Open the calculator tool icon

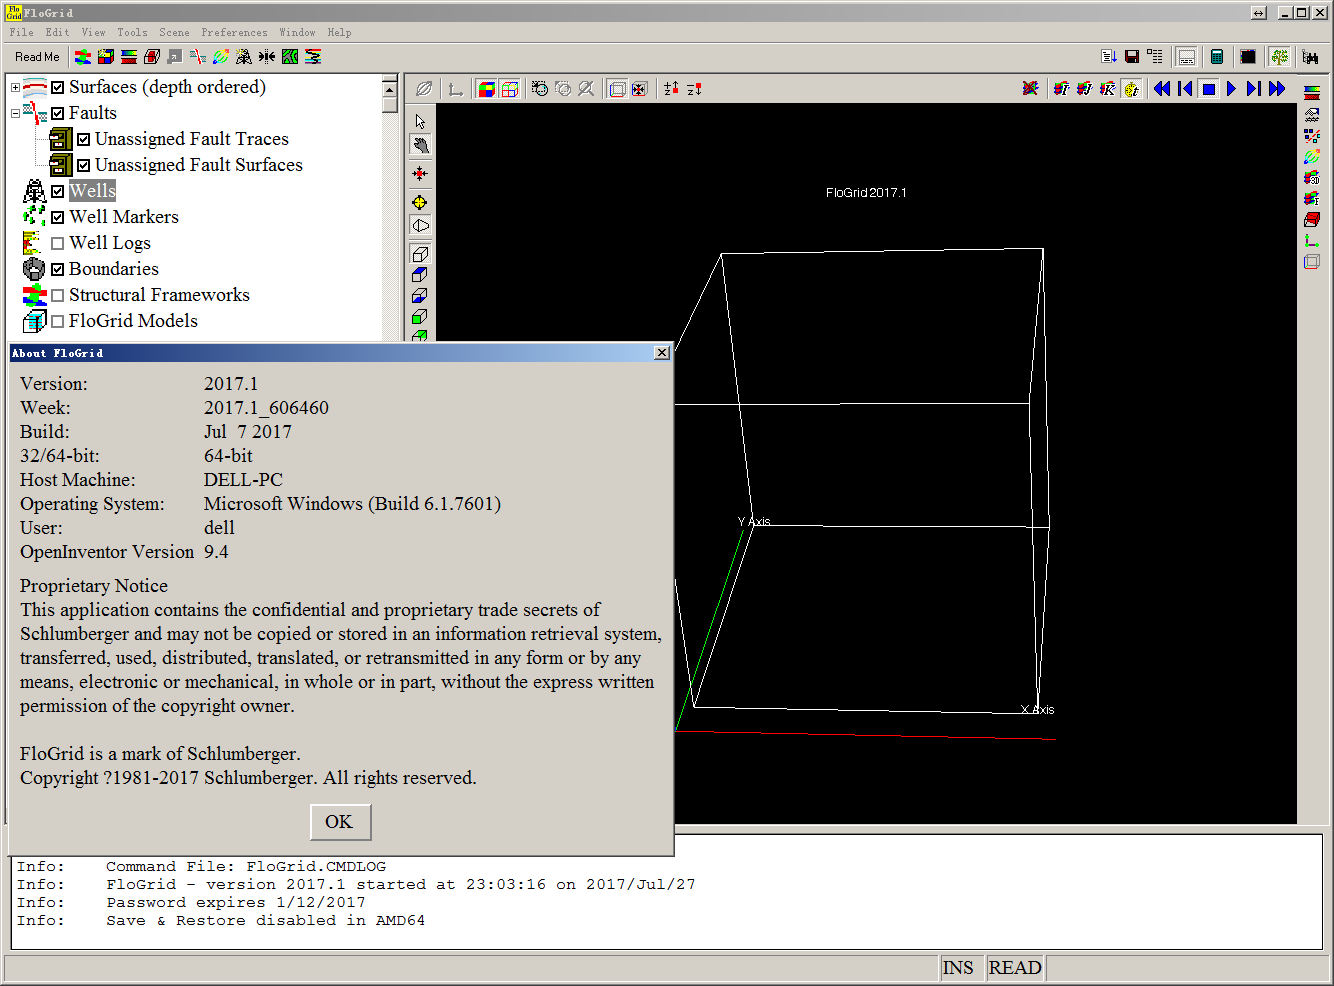coord(1217,57)
